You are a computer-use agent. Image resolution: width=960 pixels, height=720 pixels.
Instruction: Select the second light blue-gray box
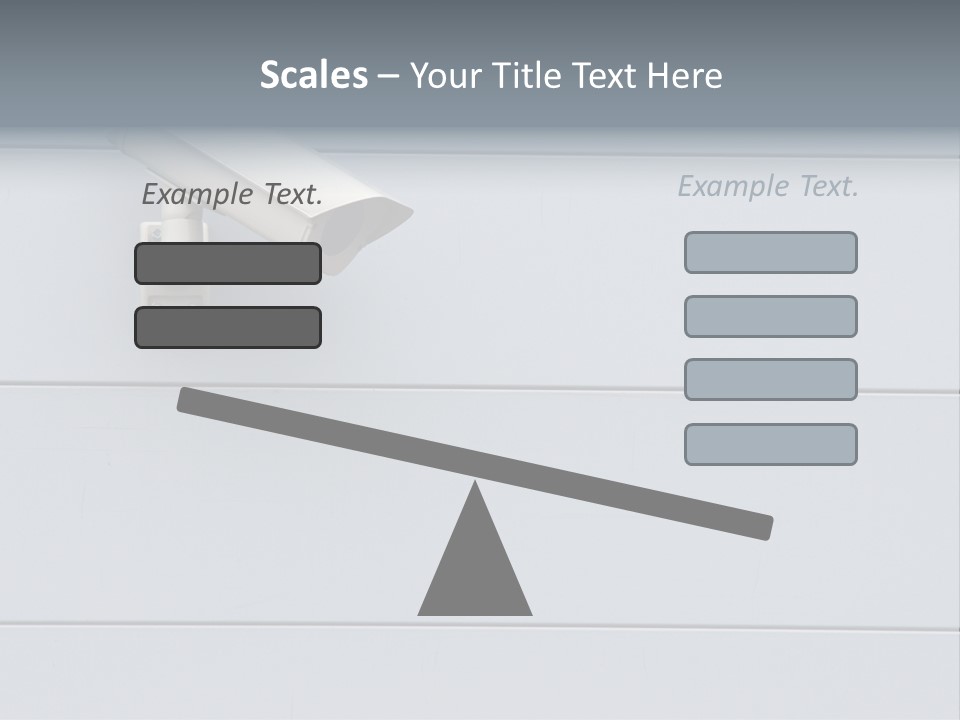[x=770, y=316]
